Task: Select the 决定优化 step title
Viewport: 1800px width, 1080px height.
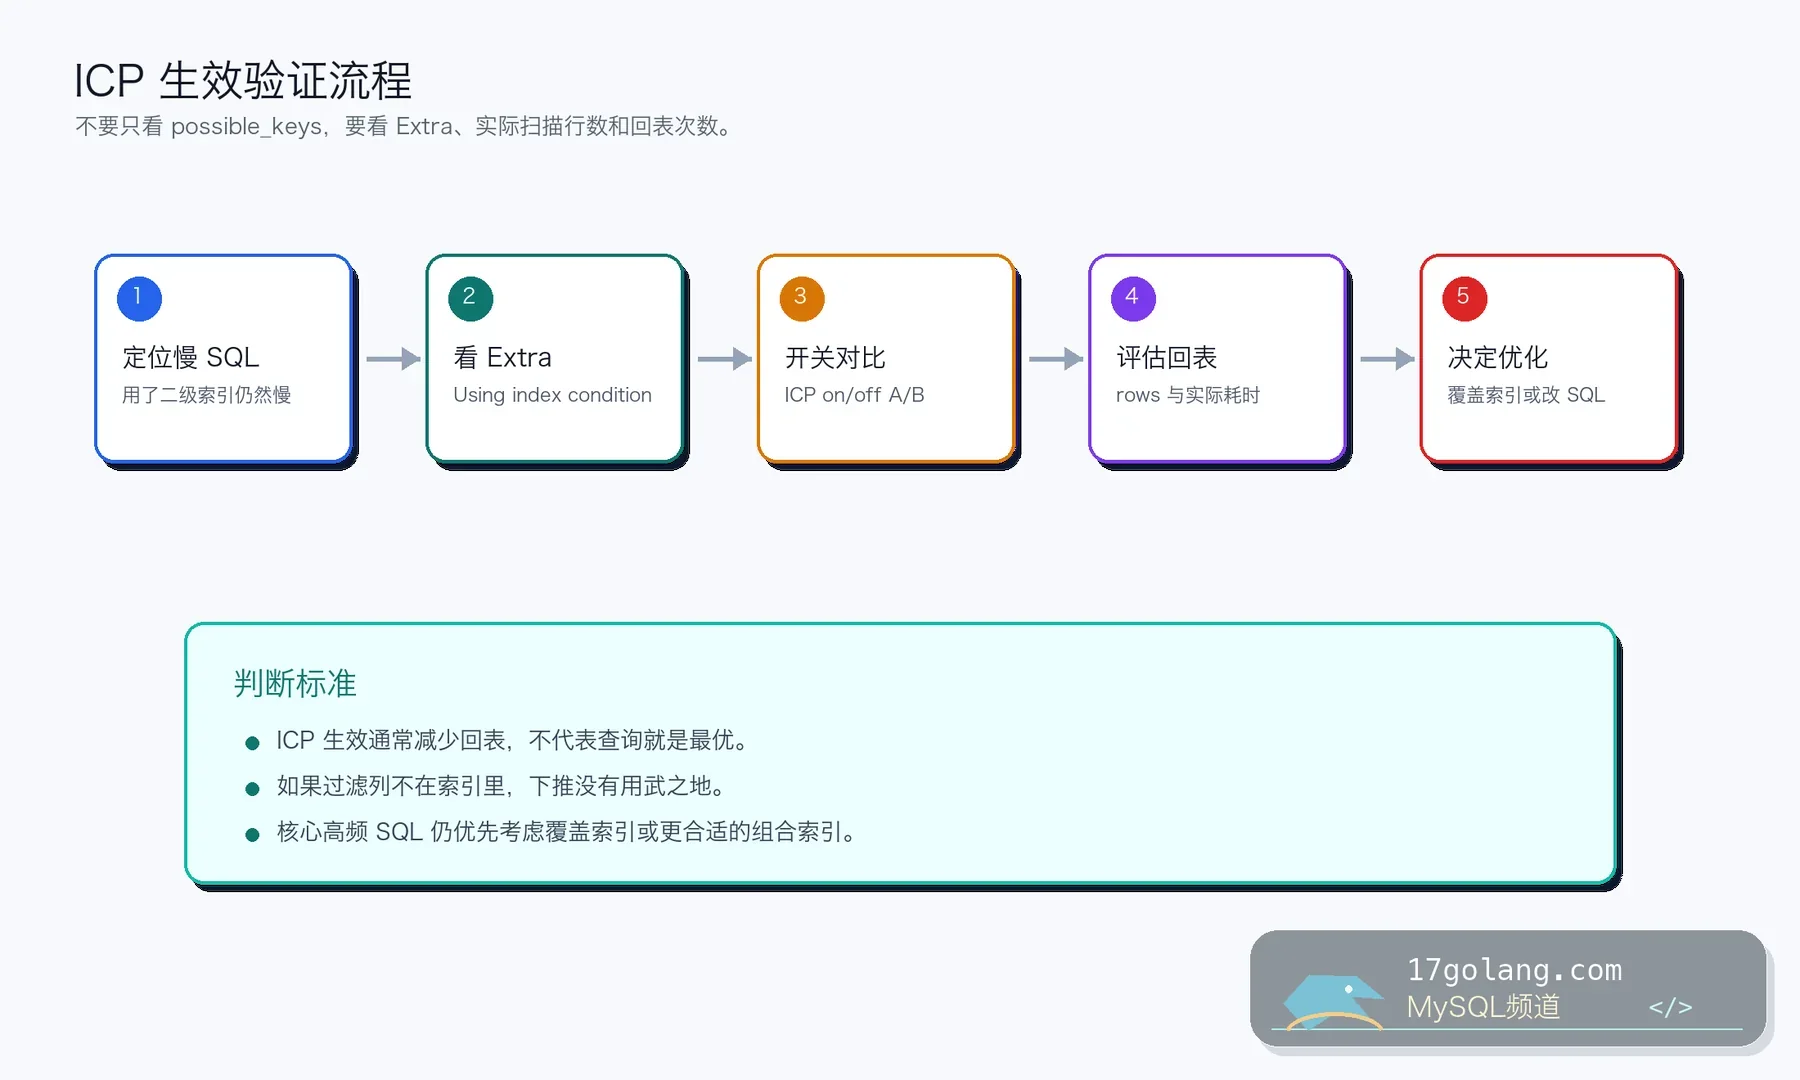Action: tap(1497, 357)
